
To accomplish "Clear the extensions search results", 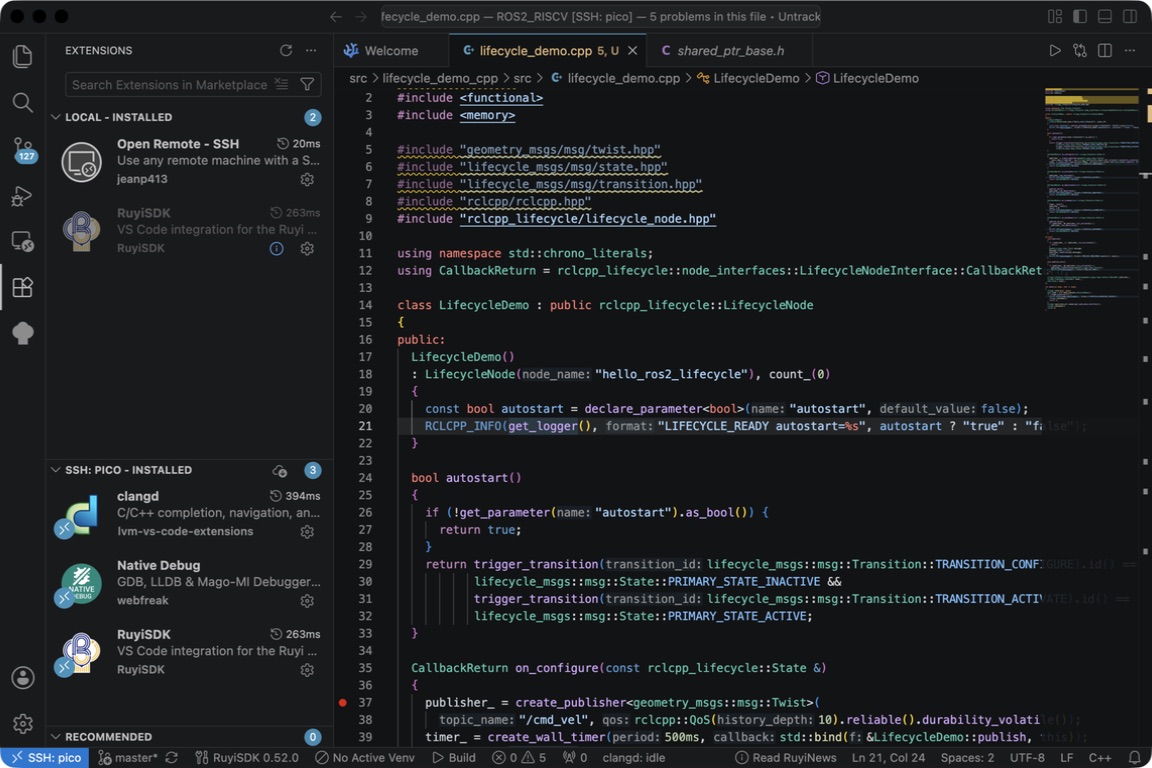I will point(281,85).
